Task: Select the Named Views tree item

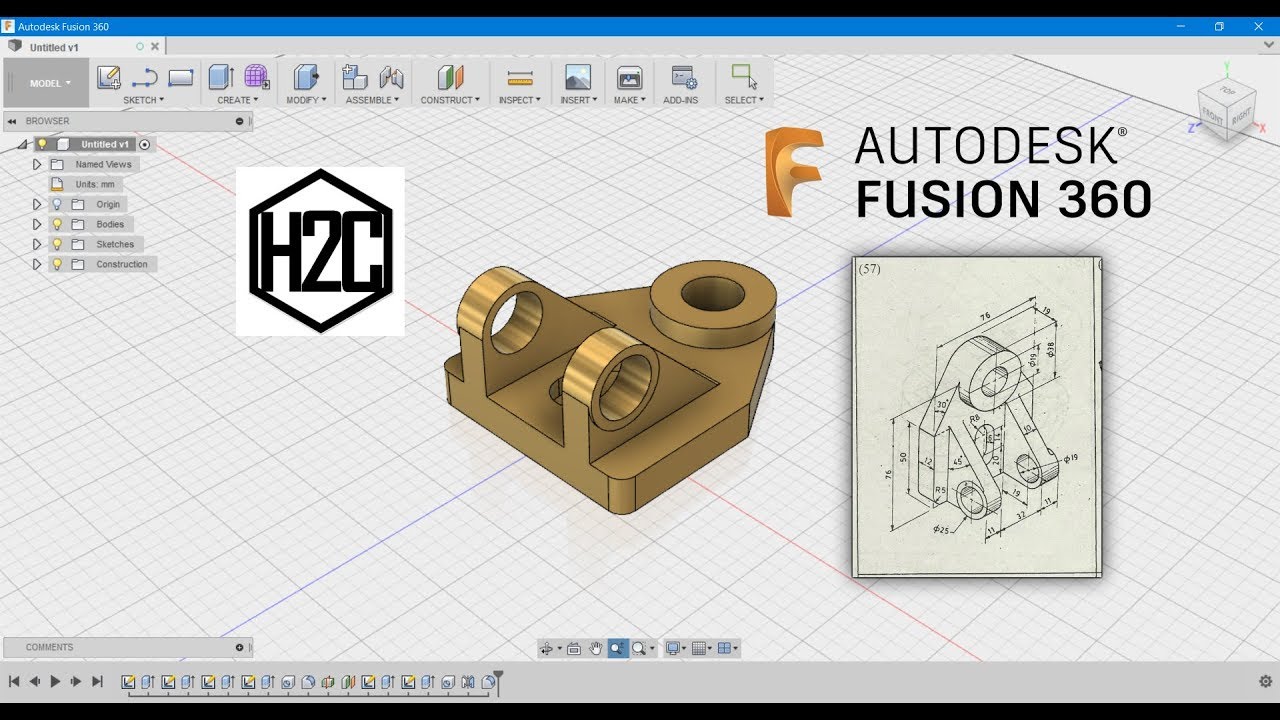Action: tap(94, 164)
